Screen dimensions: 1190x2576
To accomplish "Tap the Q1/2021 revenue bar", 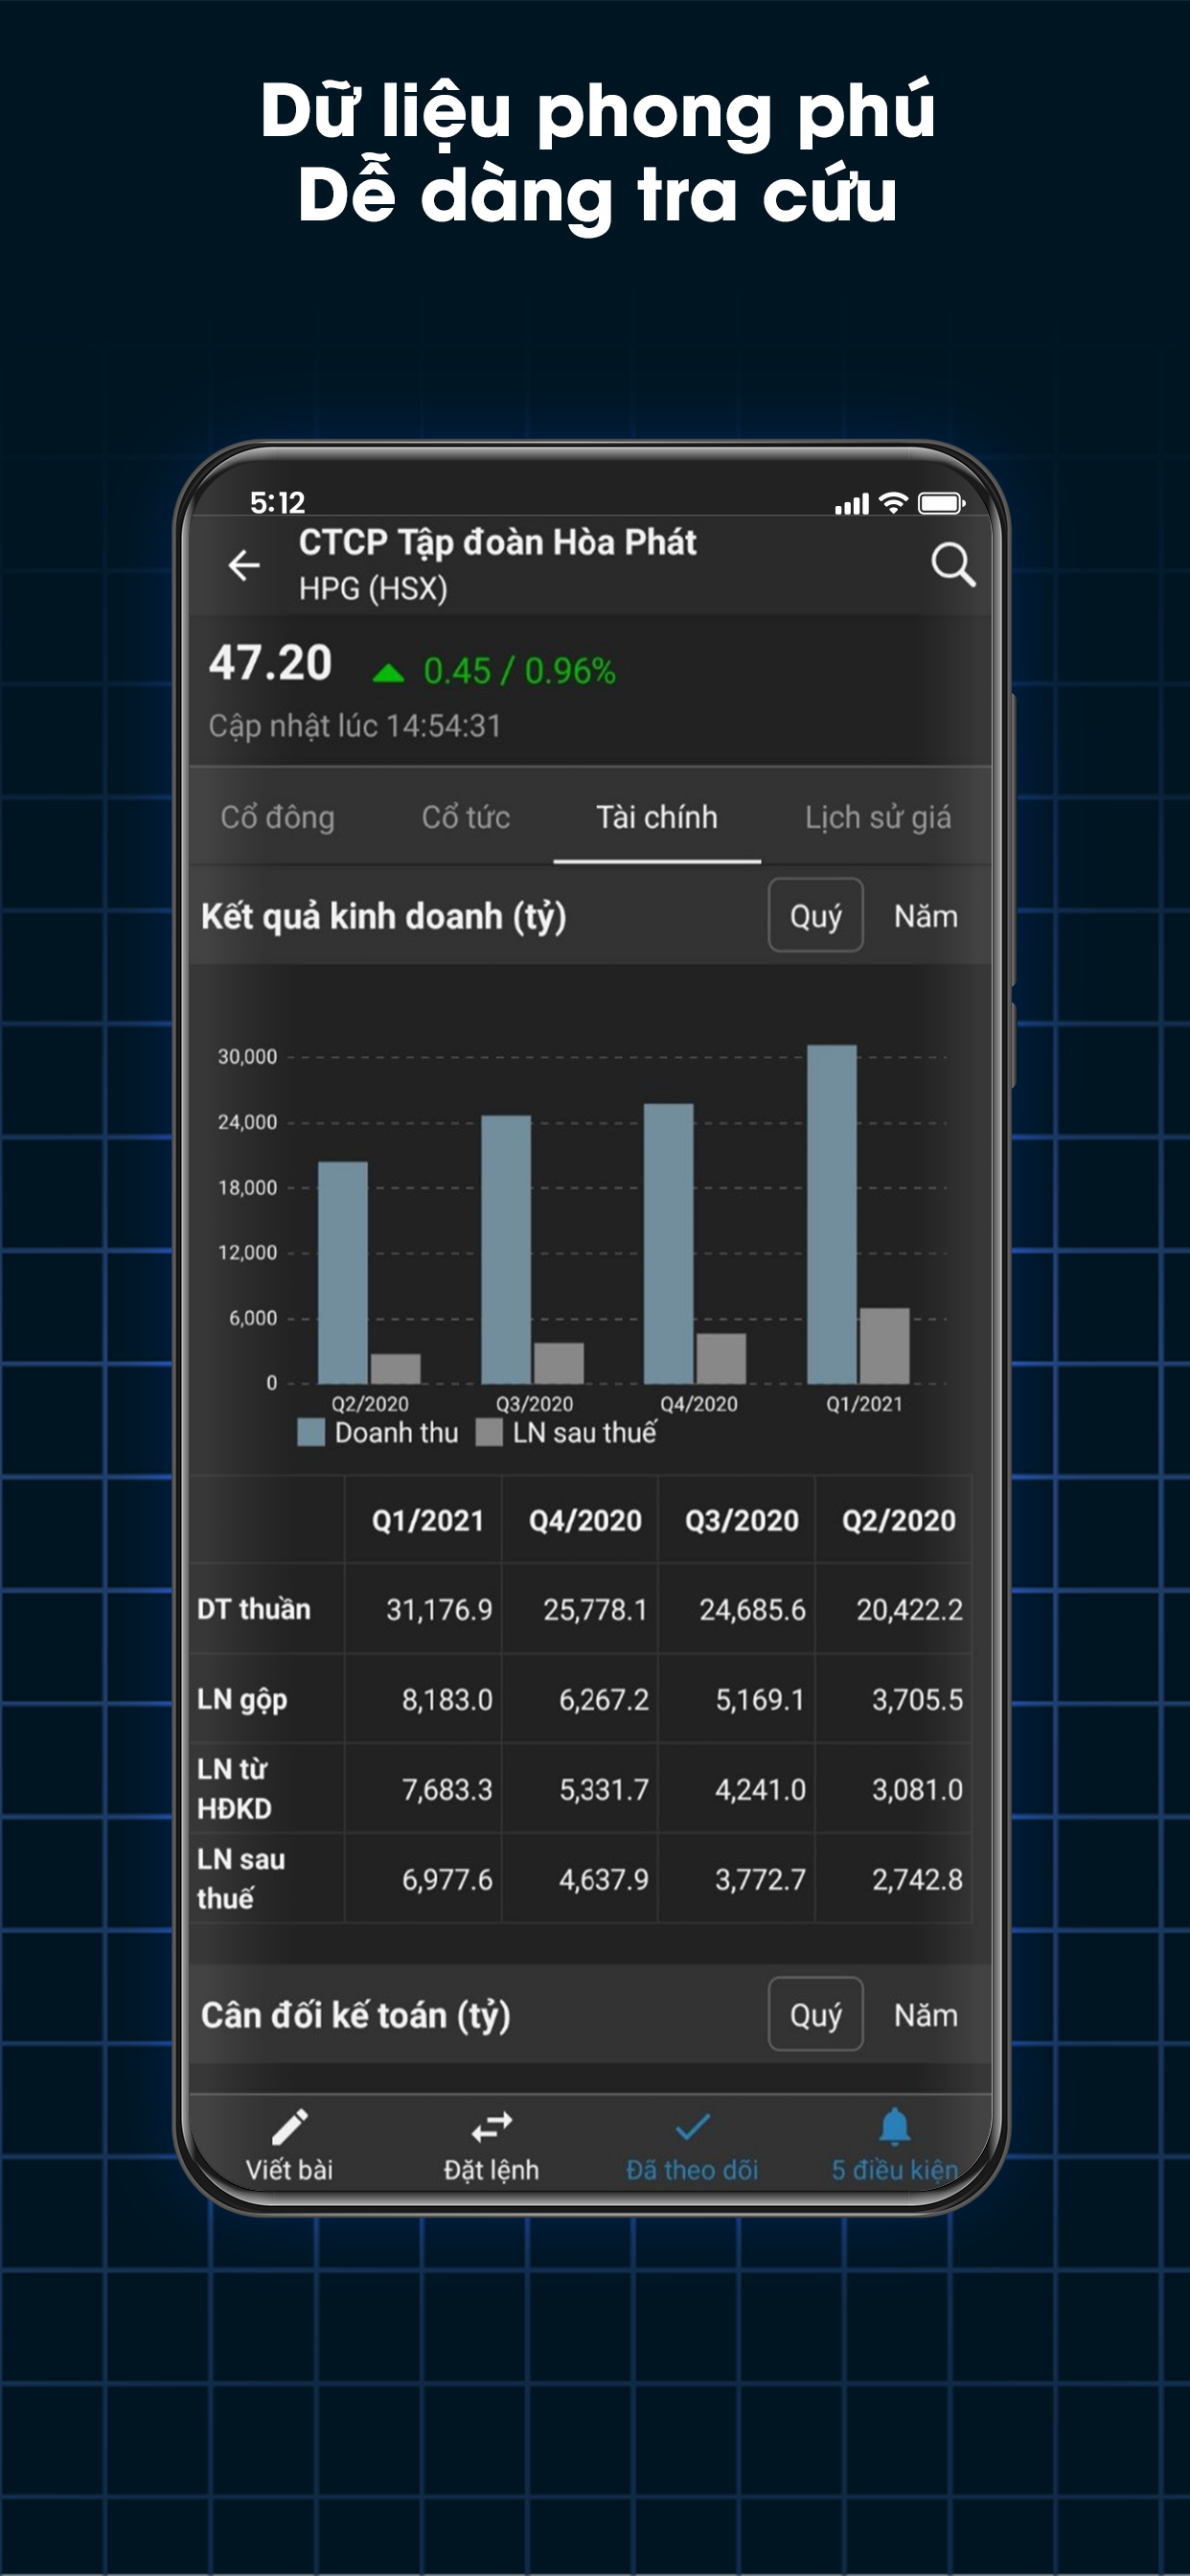I will coord(832,1214).
